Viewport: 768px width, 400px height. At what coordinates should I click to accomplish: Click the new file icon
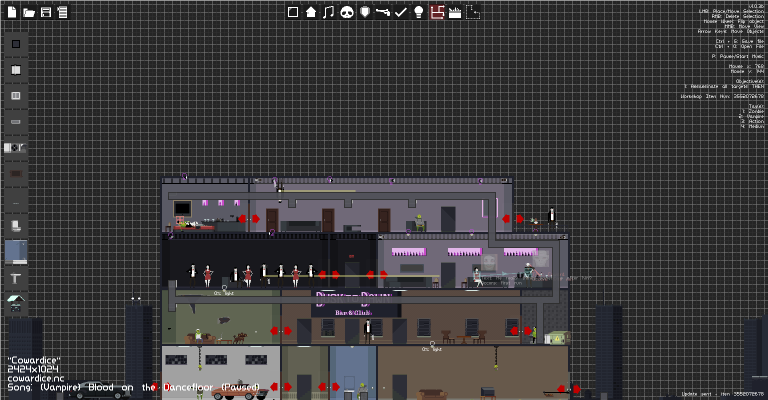pos(12,12)
